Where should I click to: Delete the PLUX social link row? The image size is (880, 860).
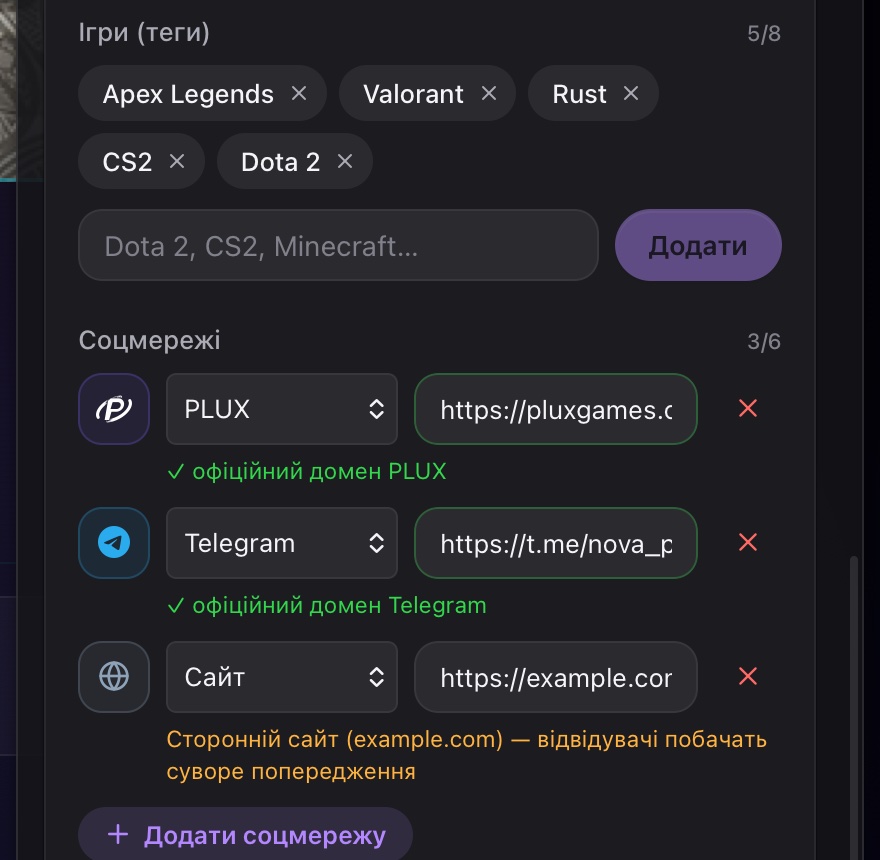tap(748, 409)
